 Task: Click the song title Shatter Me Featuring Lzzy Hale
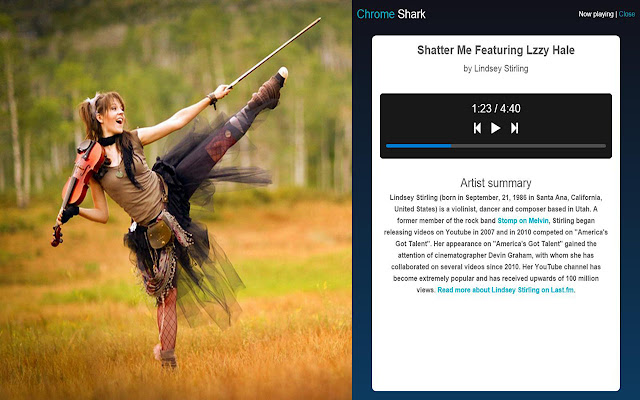tap(496, 50)
